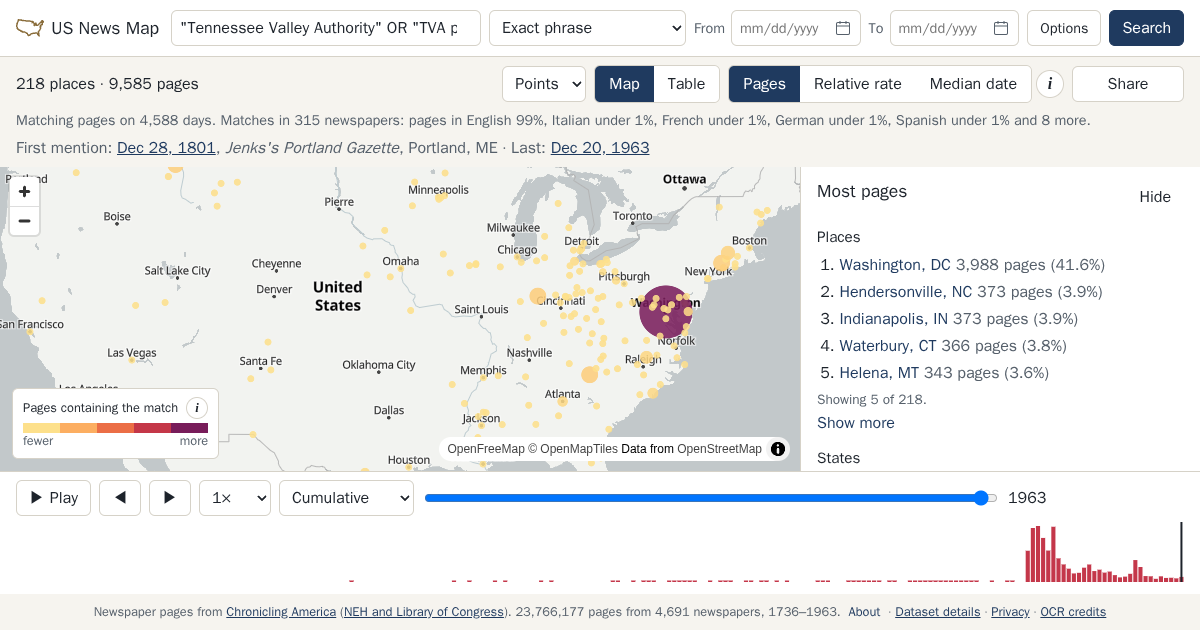Open the Indianapolis, IN place link
The image size is (1200, 630).
(x=893, y=319)
